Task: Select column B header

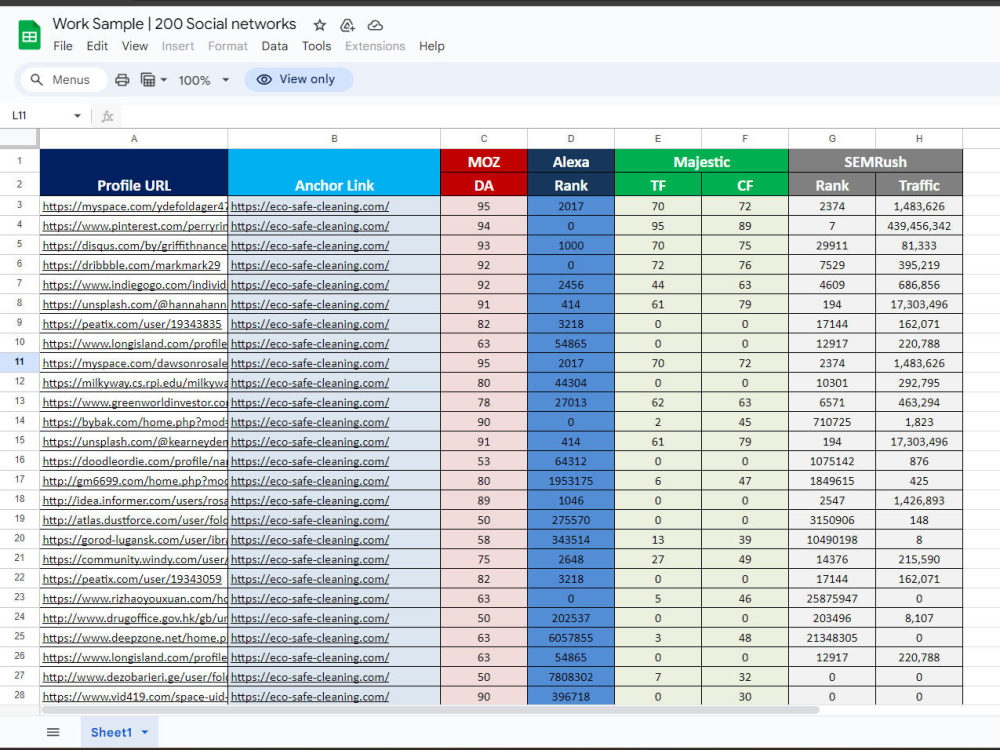Action: click(334, 138)
